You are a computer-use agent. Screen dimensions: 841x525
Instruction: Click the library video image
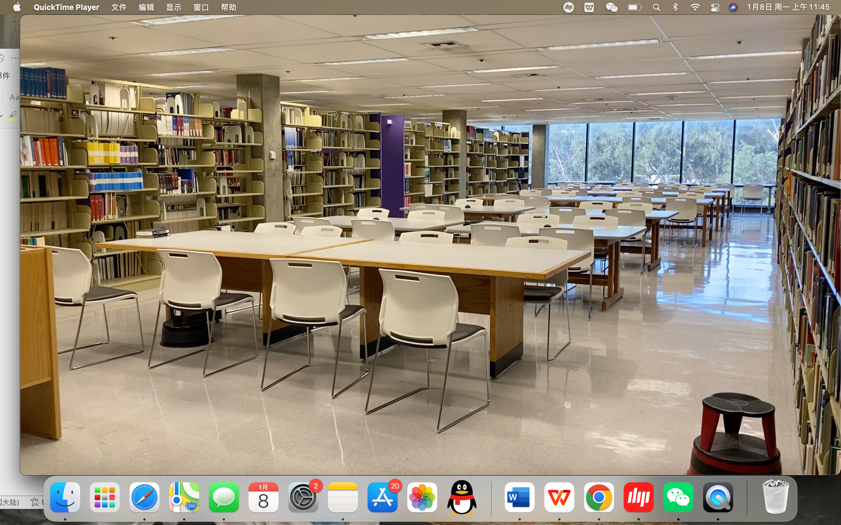tap(420, 250)
